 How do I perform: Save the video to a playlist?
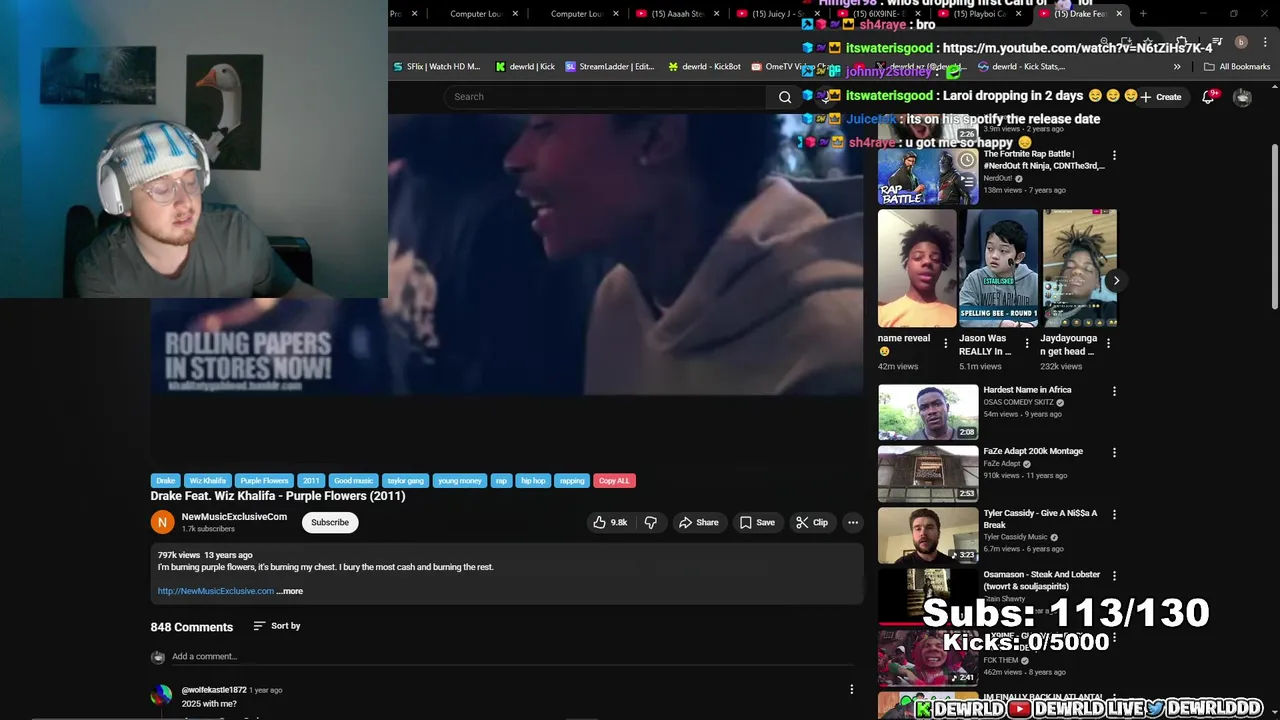pos(757,522)
